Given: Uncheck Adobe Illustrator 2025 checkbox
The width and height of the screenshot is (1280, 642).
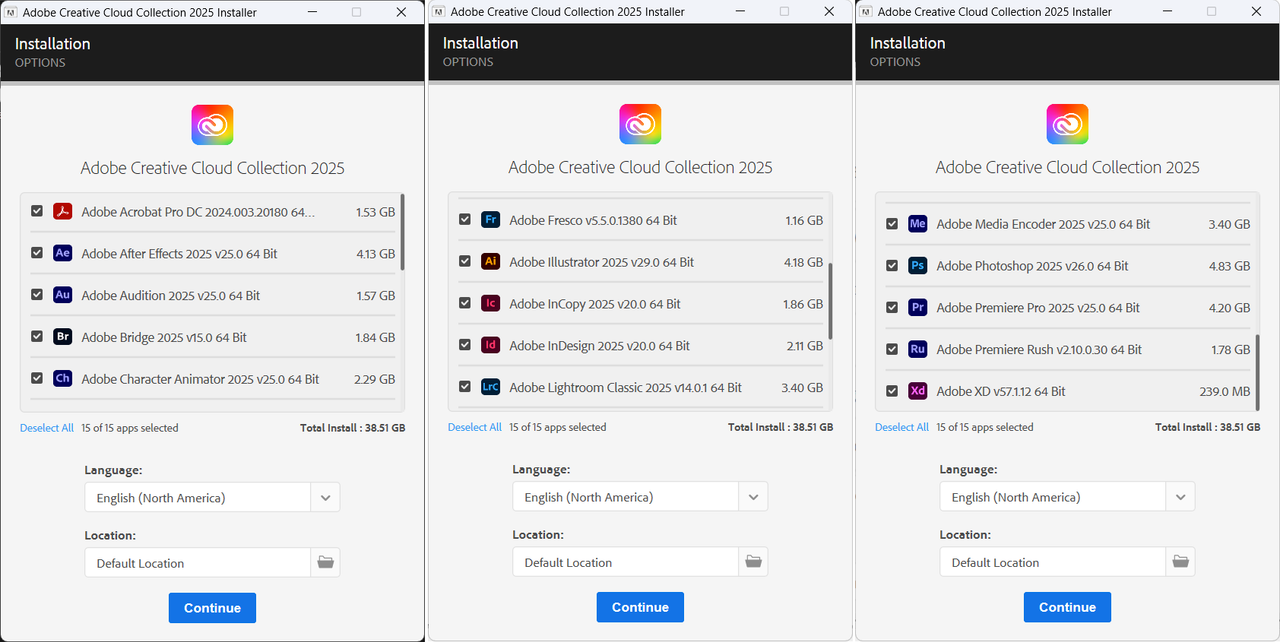Looking at the screenshot, I should (x=465, y=262).
